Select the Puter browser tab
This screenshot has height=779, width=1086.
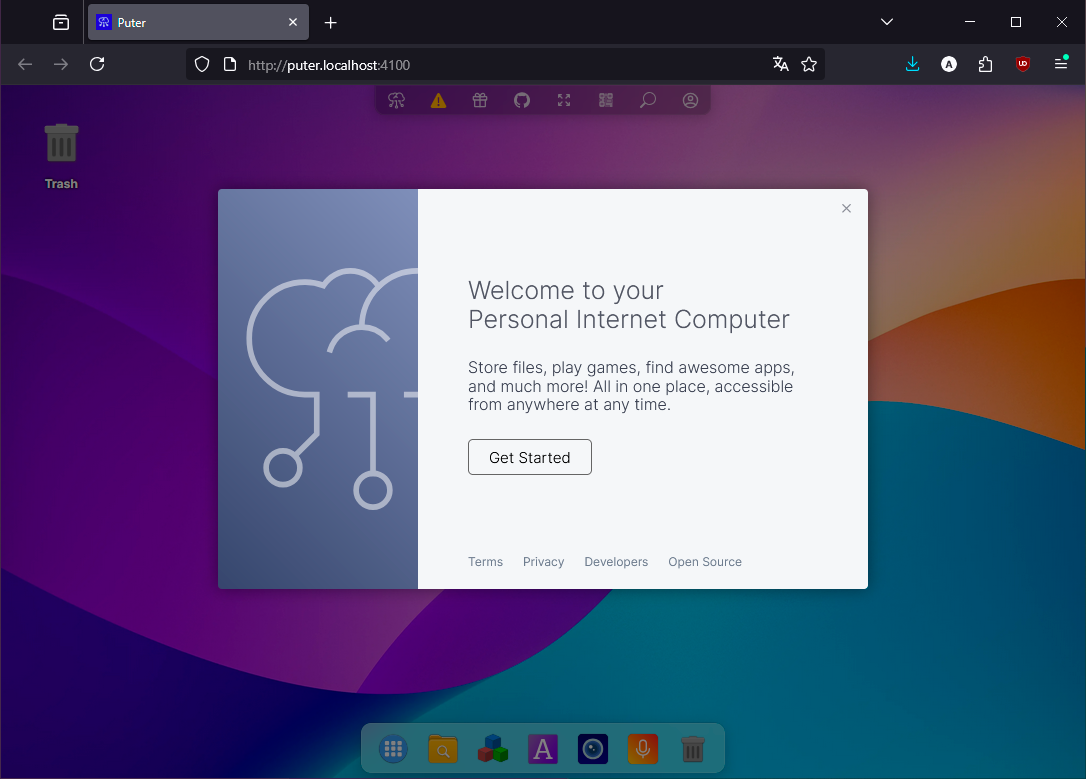point(198,22)
